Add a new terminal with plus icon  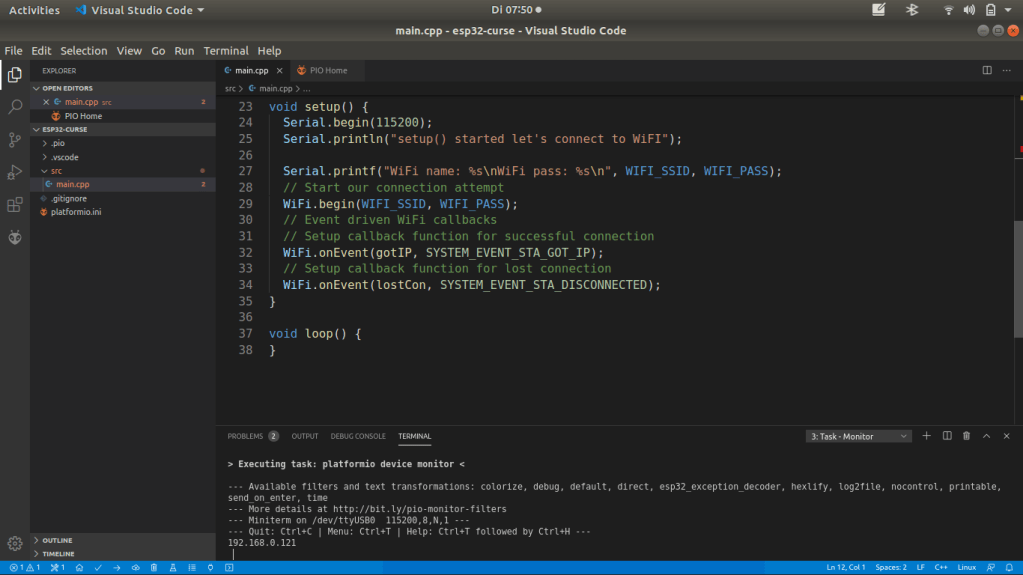point(926,436)
